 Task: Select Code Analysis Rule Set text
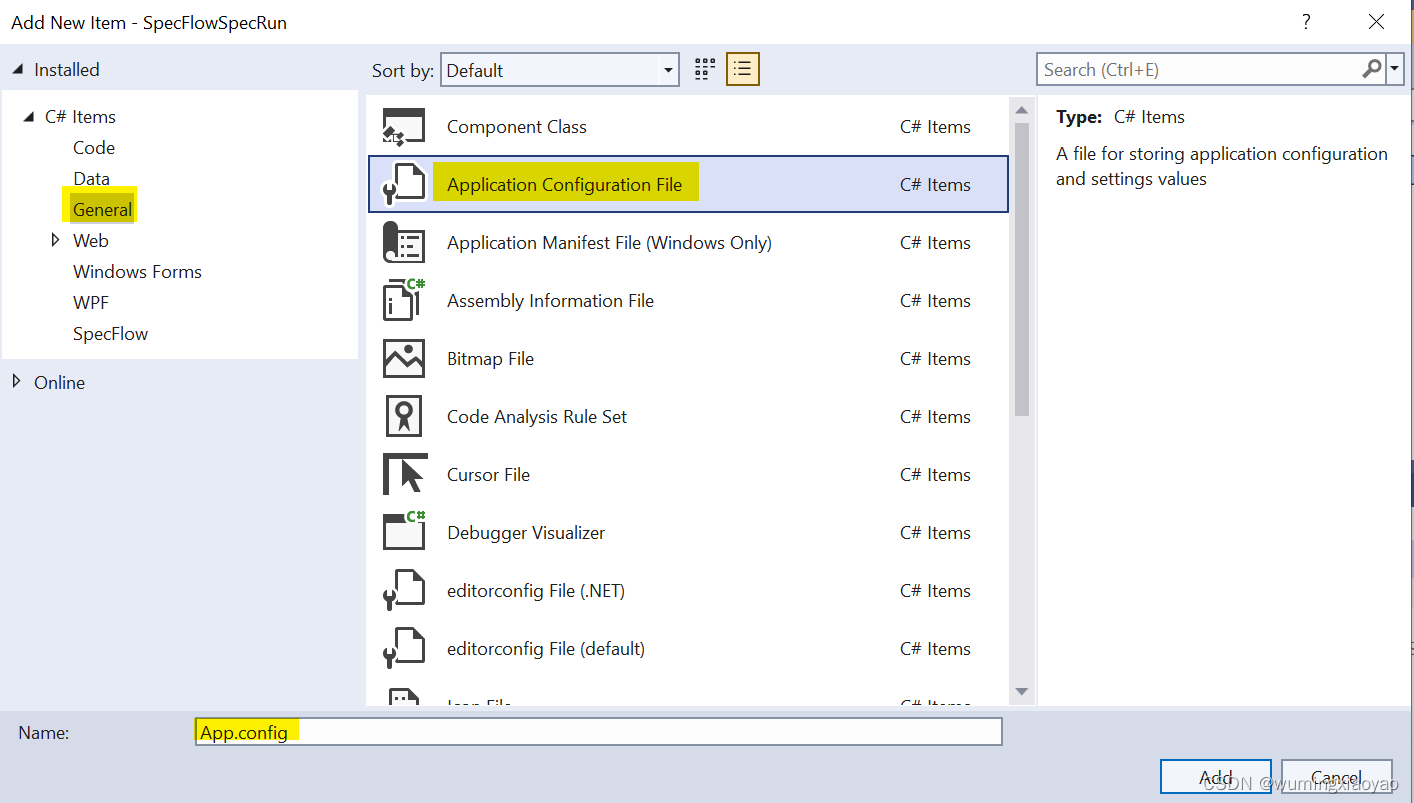[x=537, y=417]
